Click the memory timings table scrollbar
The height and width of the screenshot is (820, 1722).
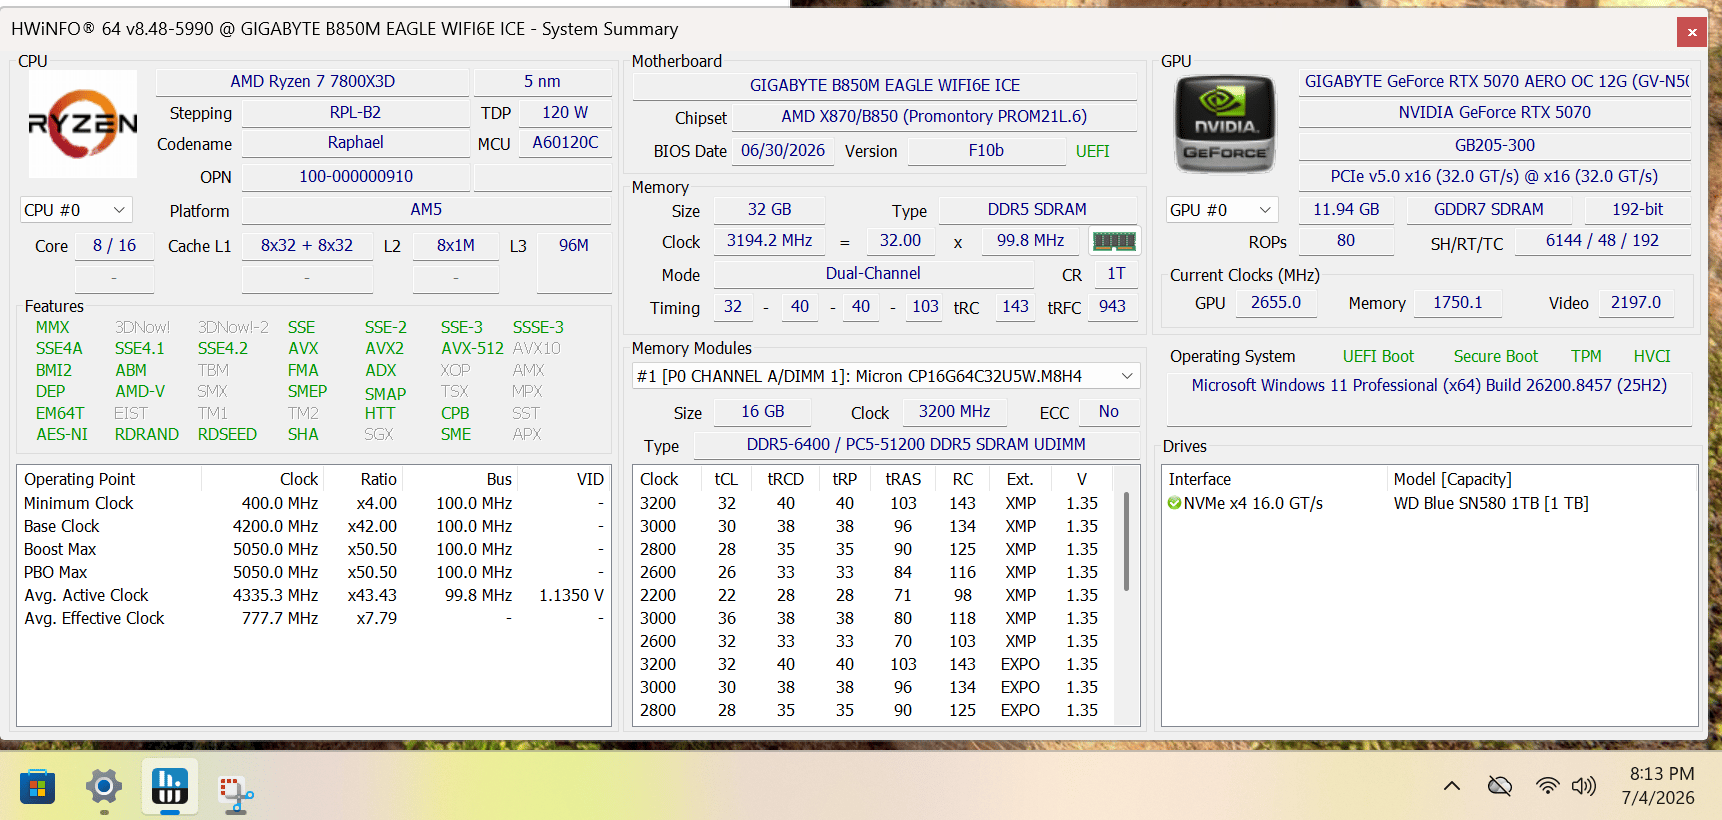tap(1127, 540)
